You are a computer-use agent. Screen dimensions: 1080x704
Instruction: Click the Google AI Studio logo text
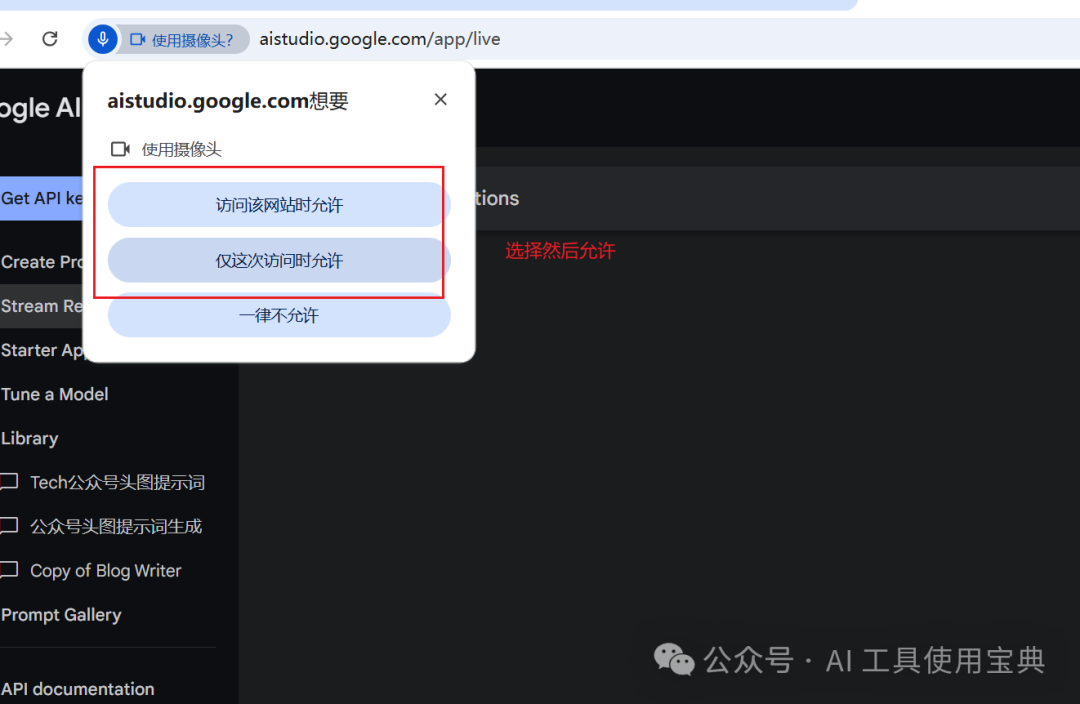(x=40, y=108)
